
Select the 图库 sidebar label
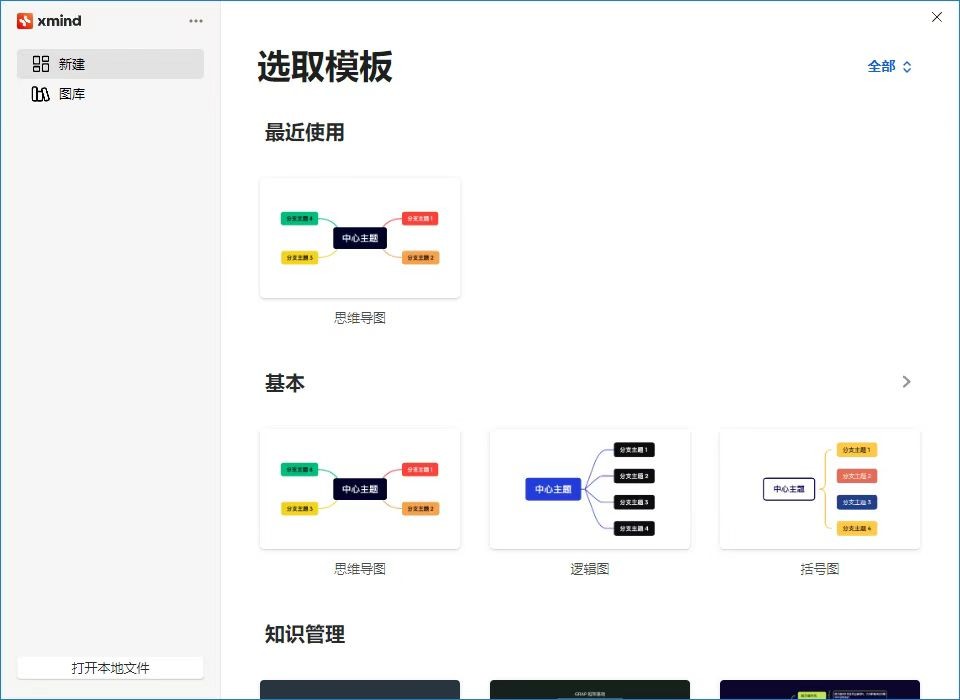tap(72, 94)
